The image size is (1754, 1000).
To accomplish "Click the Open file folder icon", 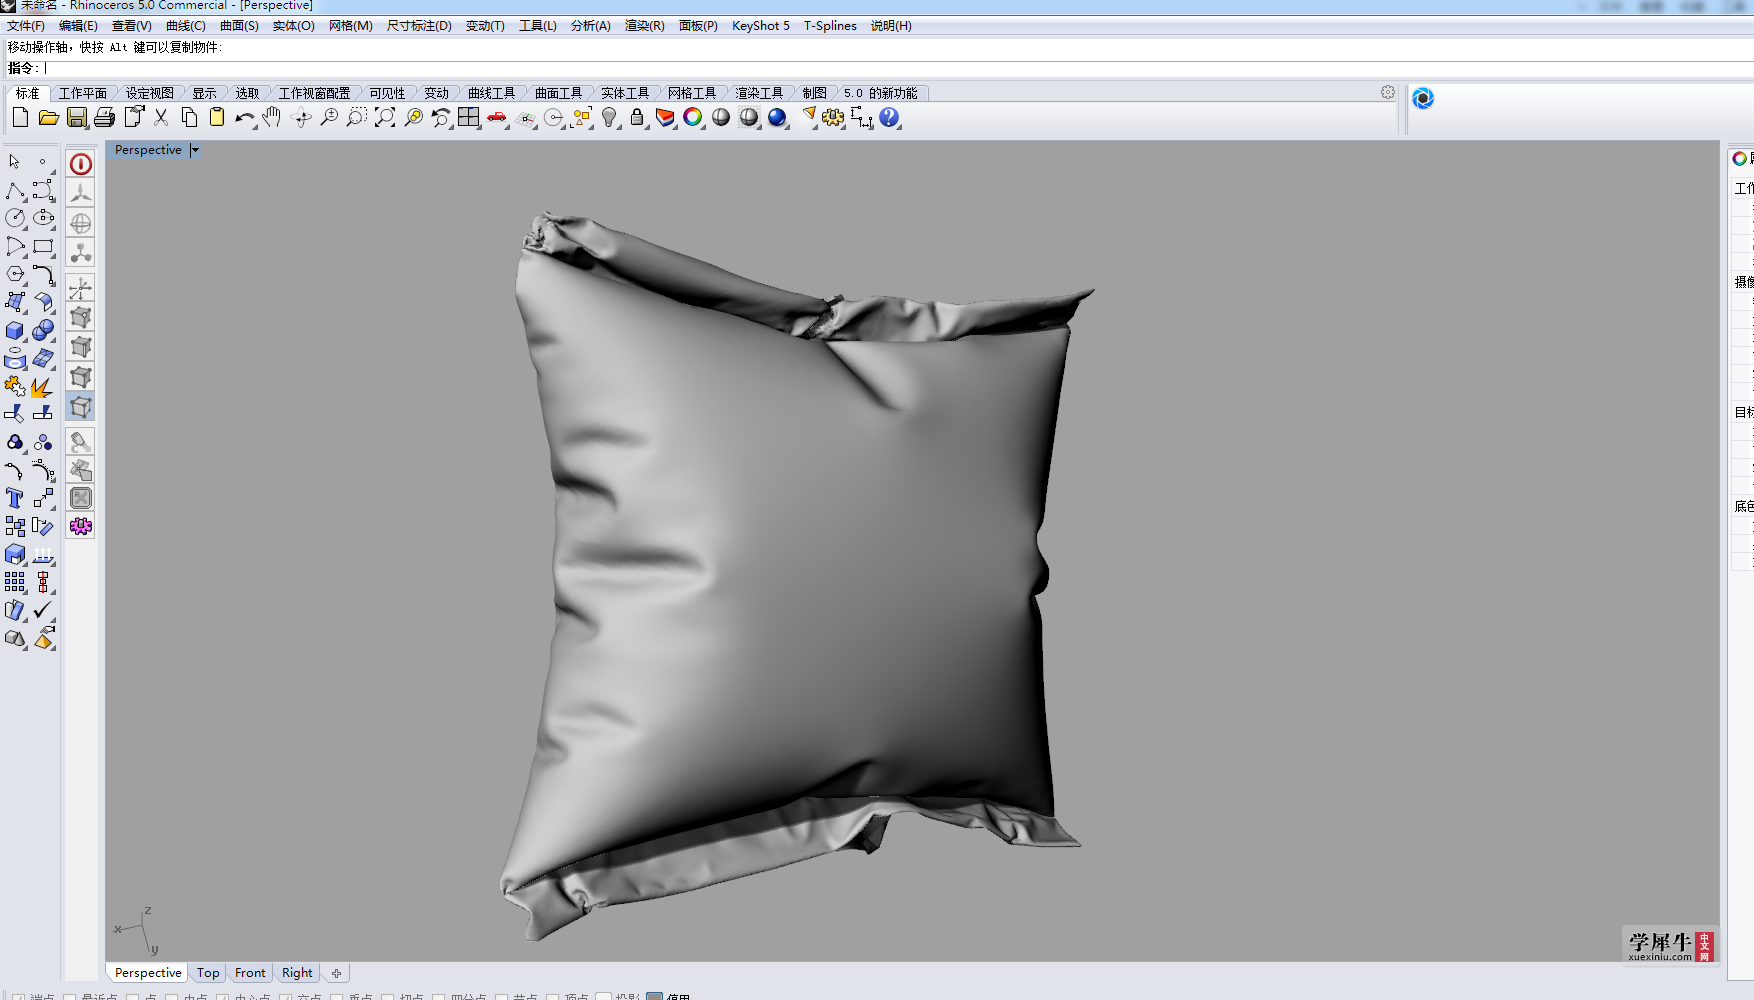I will tap(48, 117).
